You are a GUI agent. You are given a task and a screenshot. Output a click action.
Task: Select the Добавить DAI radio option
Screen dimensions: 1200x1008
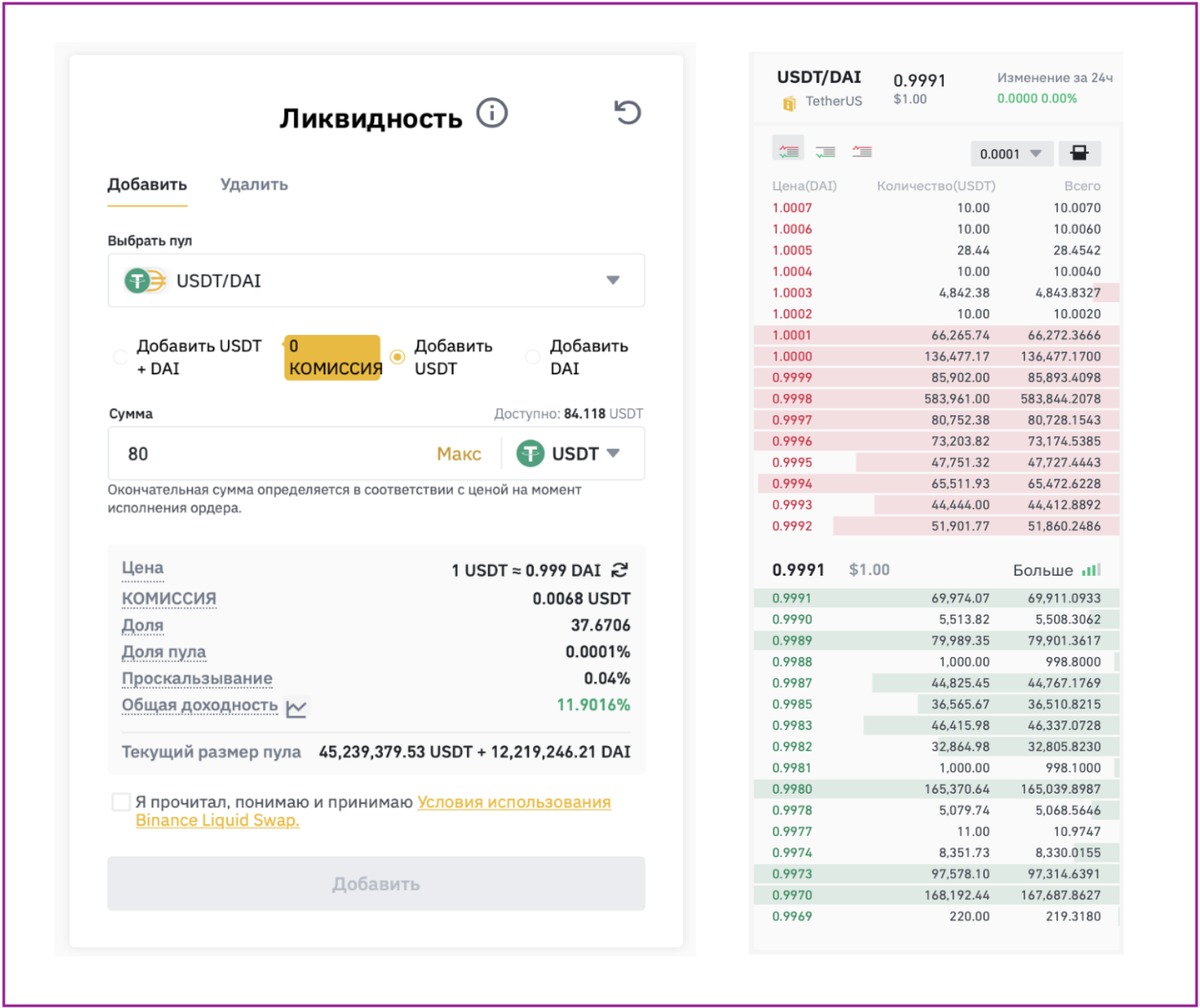pyautogui.click(x=532, y=357)
